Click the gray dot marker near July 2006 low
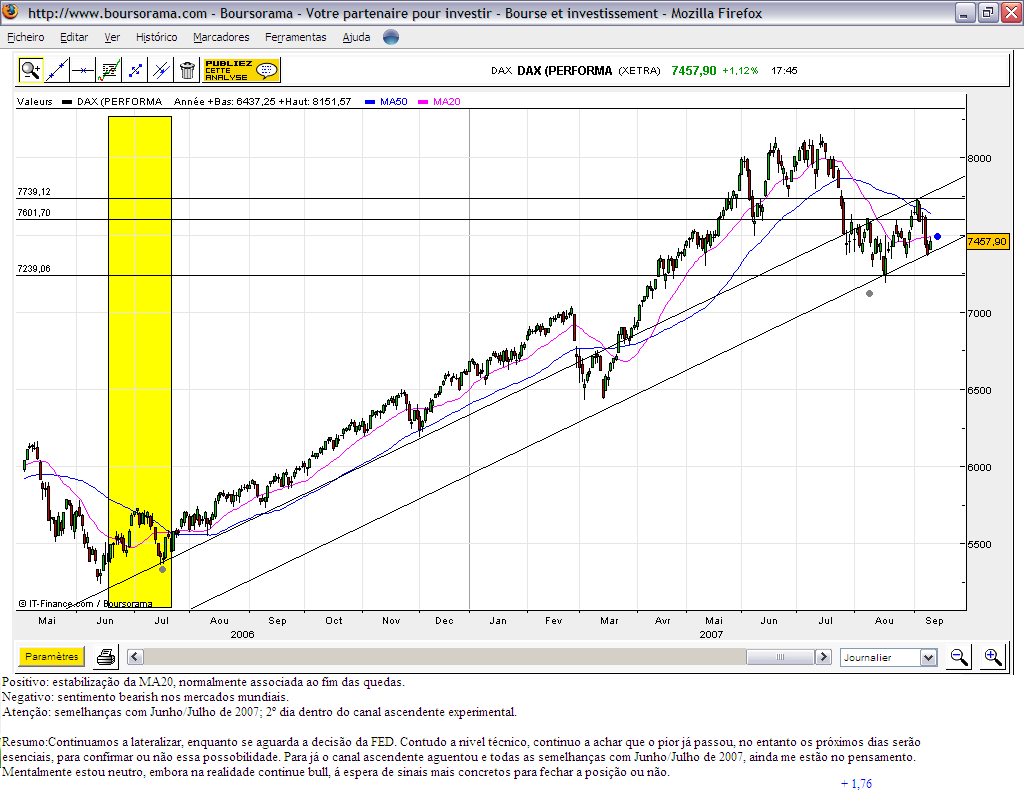Image resolution: width=1024 pixels, height=800 pixels. (x=163, y=569)
